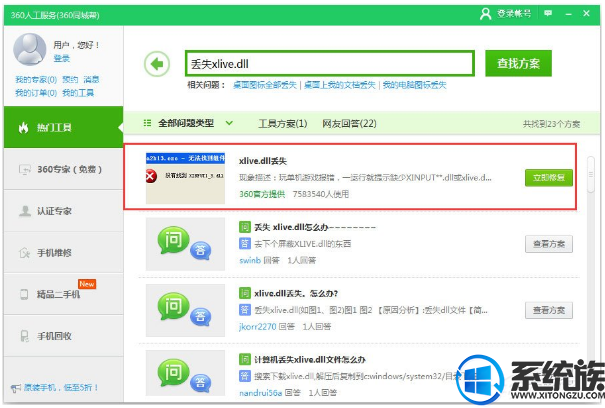
Task: Click the New badge on 精品二手机
Action: 87,284
